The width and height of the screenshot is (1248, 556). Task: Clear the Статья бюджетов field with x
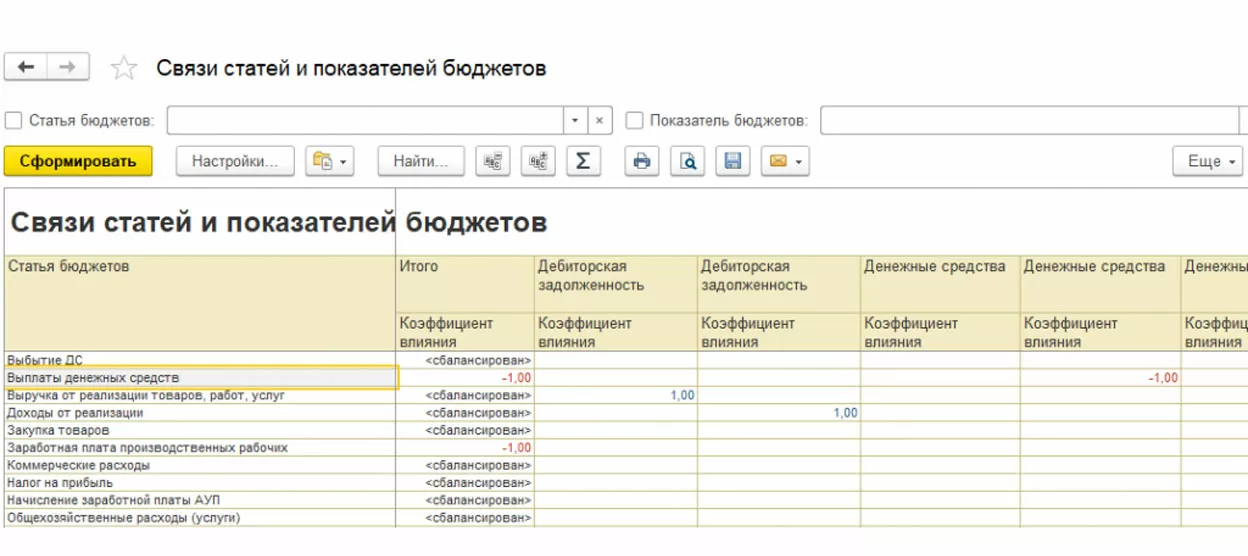[599, 120]
